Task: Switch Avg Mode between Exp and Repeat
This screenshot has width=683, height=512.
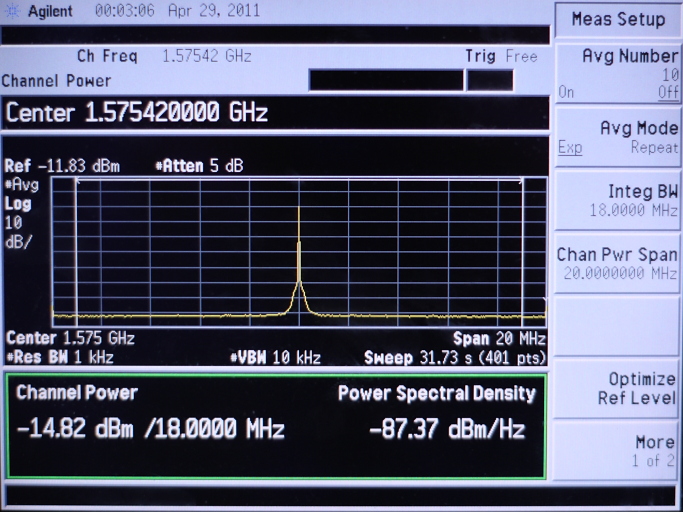Action: pyautogui.click(x=618, y=137)
